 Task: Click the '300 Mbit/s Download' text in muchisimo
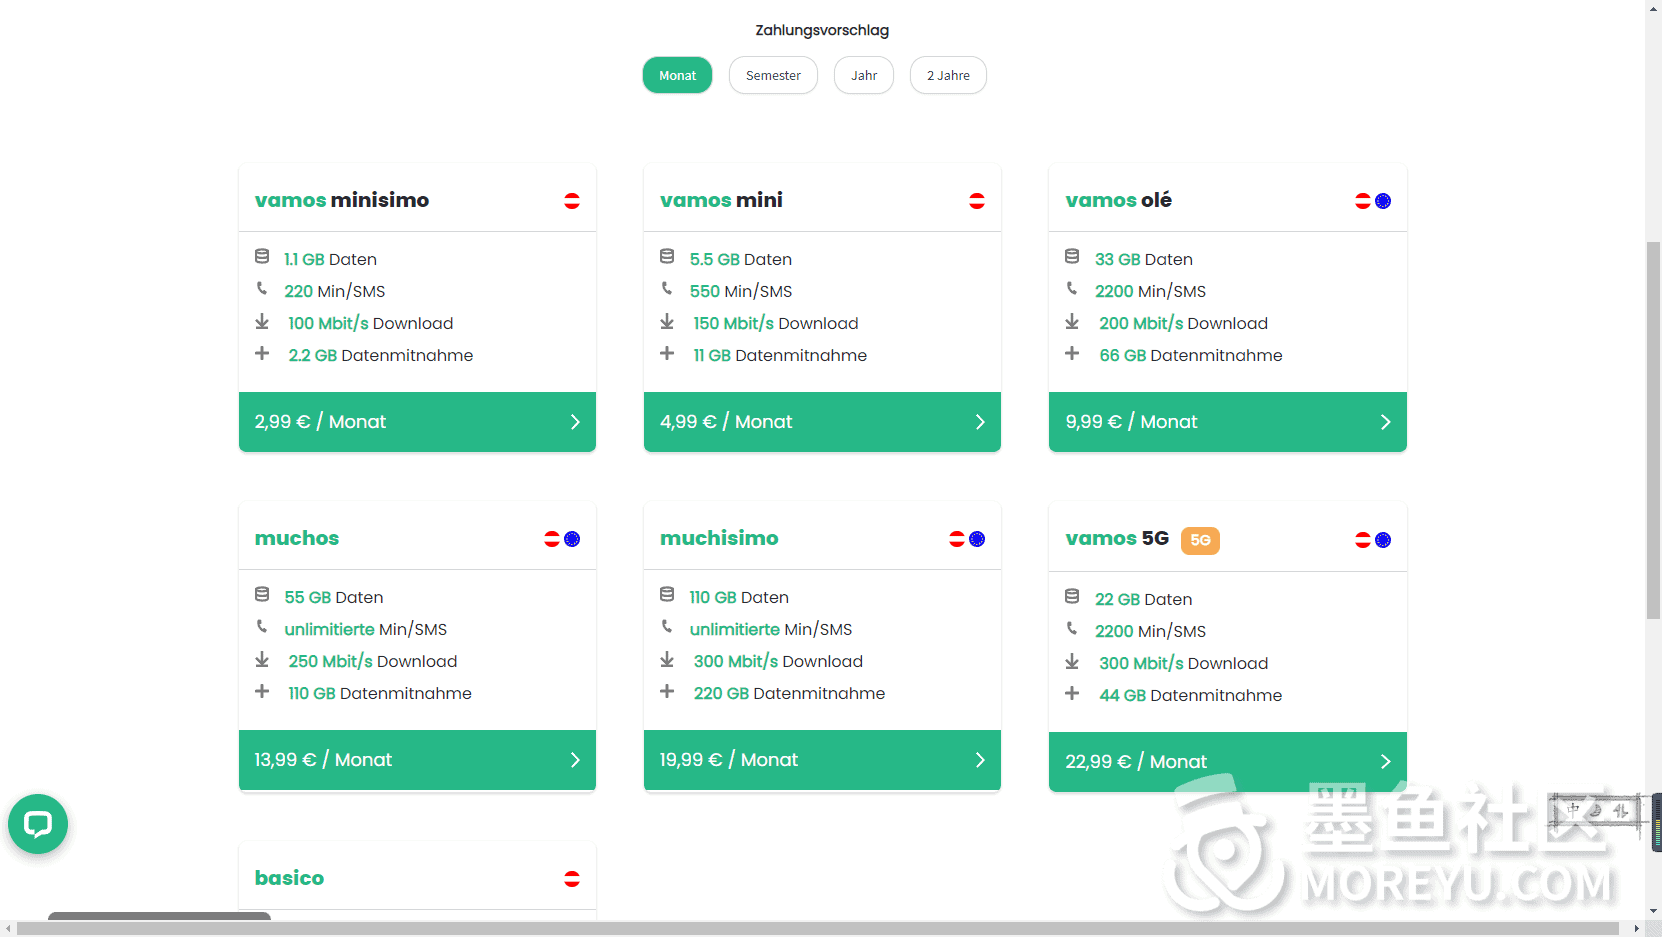pos(778,661)
